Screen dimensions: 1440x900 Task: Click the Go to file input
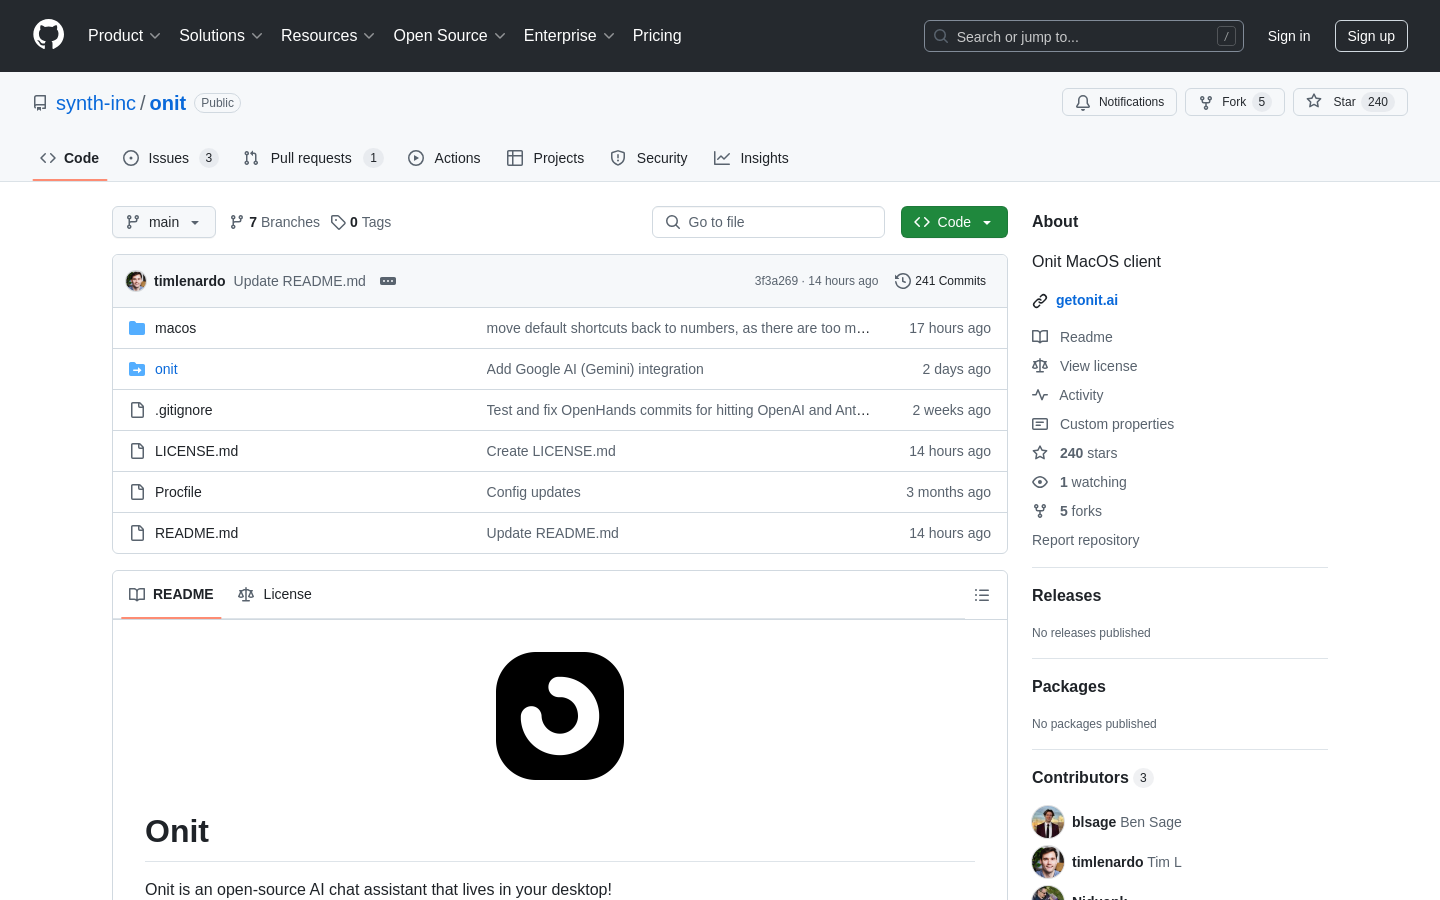coord(768,222)
